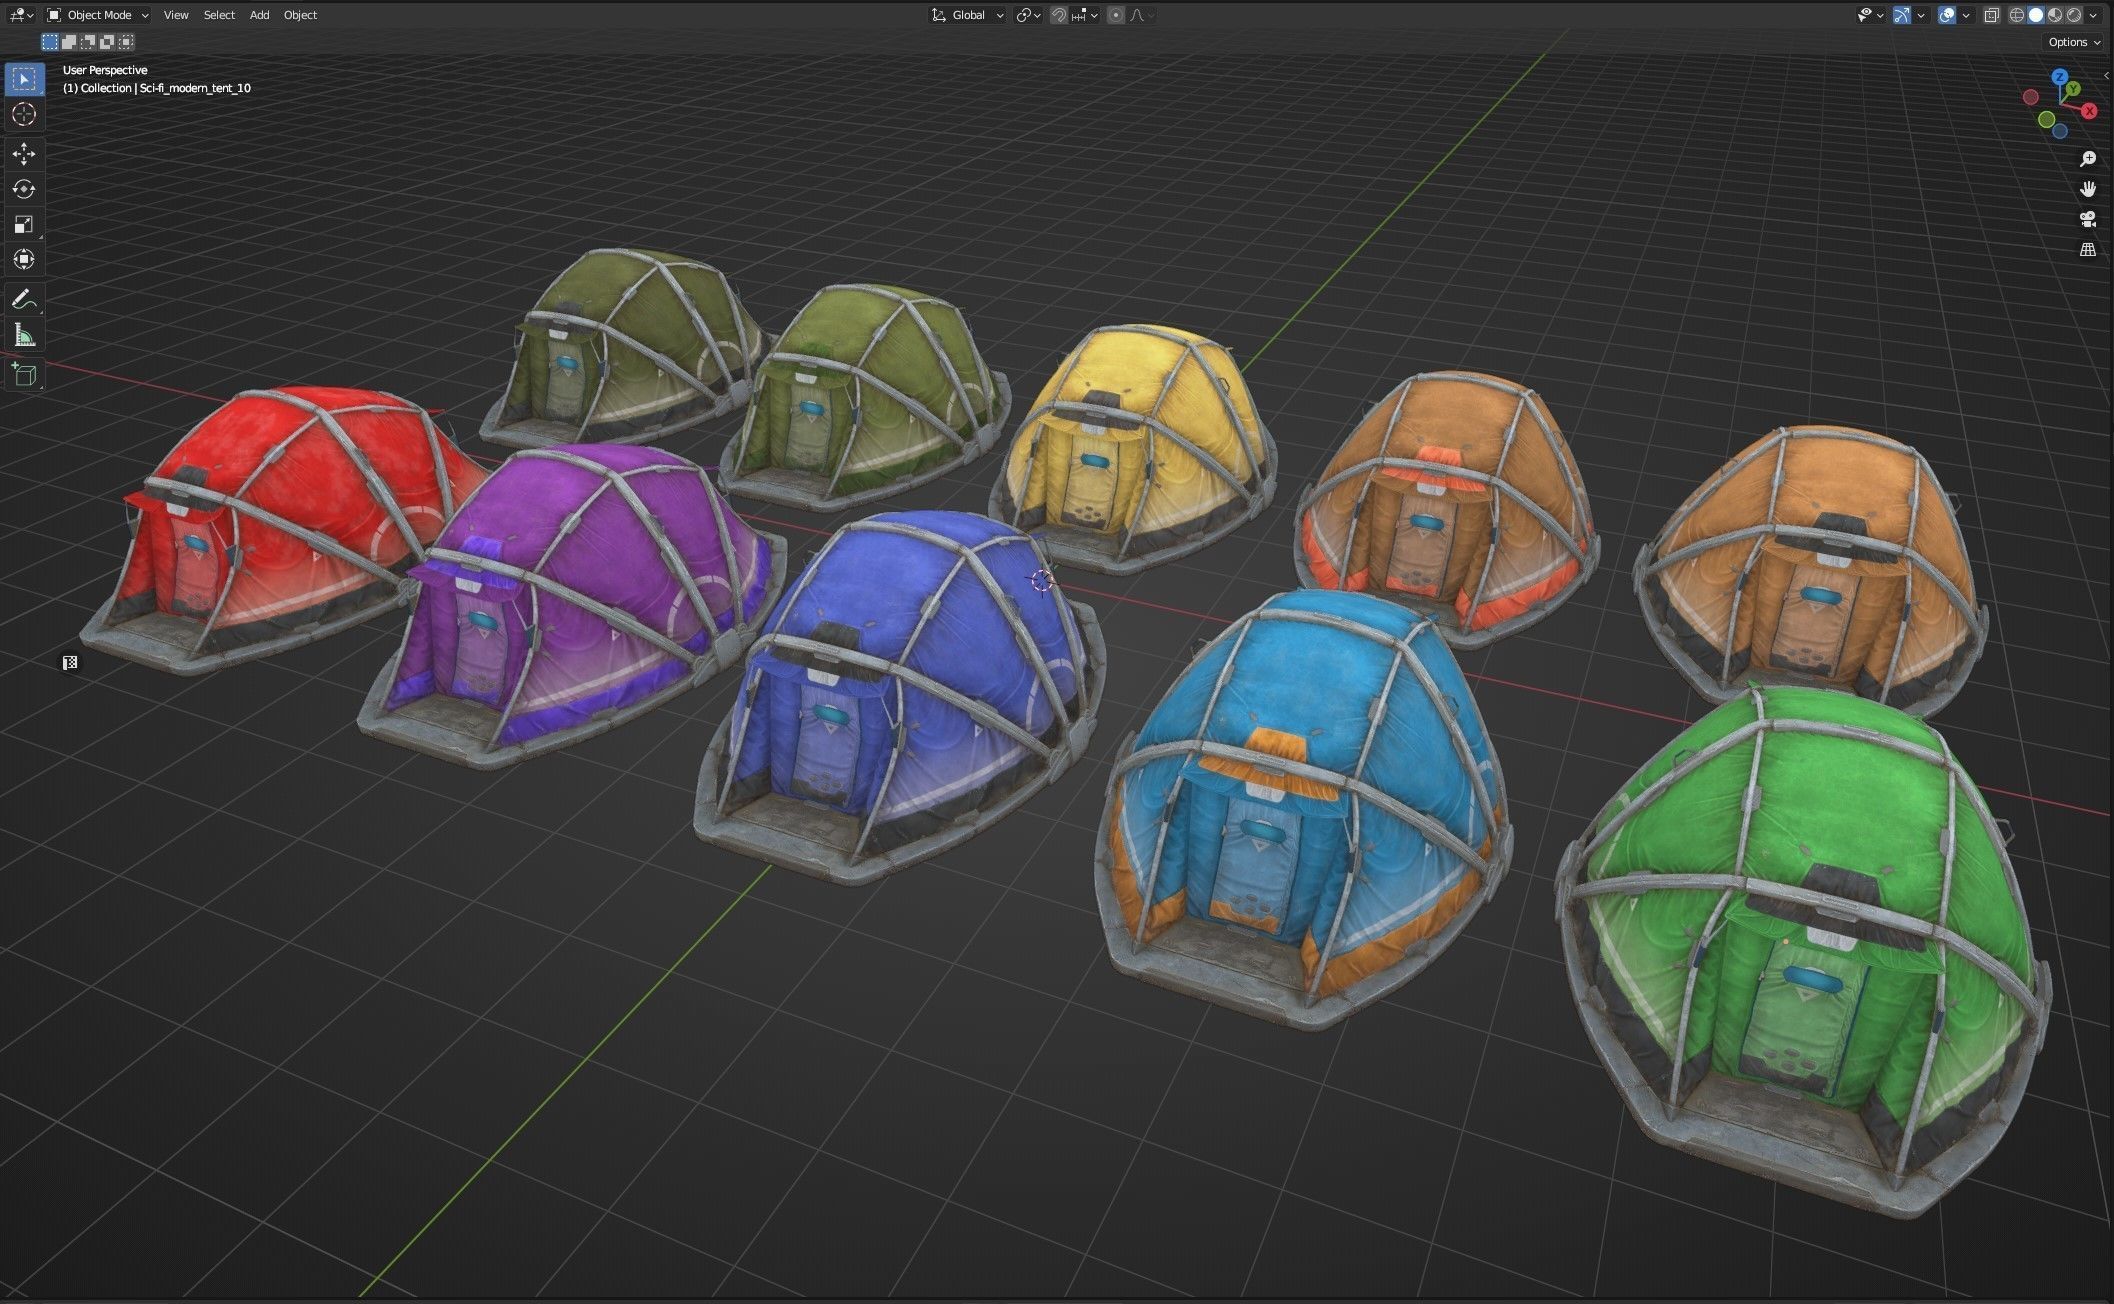Open the Options dropdown
The height and width of the screenshot is (1304, 2114).
2073,42
